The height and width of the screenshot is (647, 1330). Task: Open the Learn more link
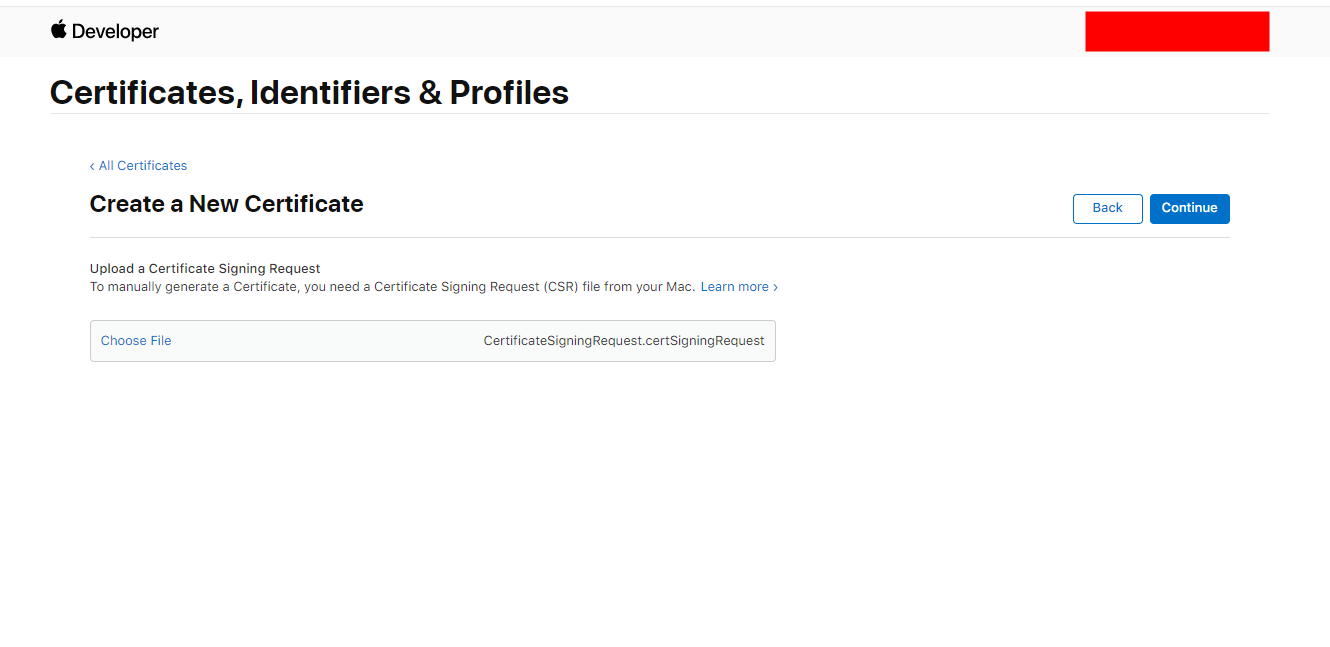(x=734, y=287)
